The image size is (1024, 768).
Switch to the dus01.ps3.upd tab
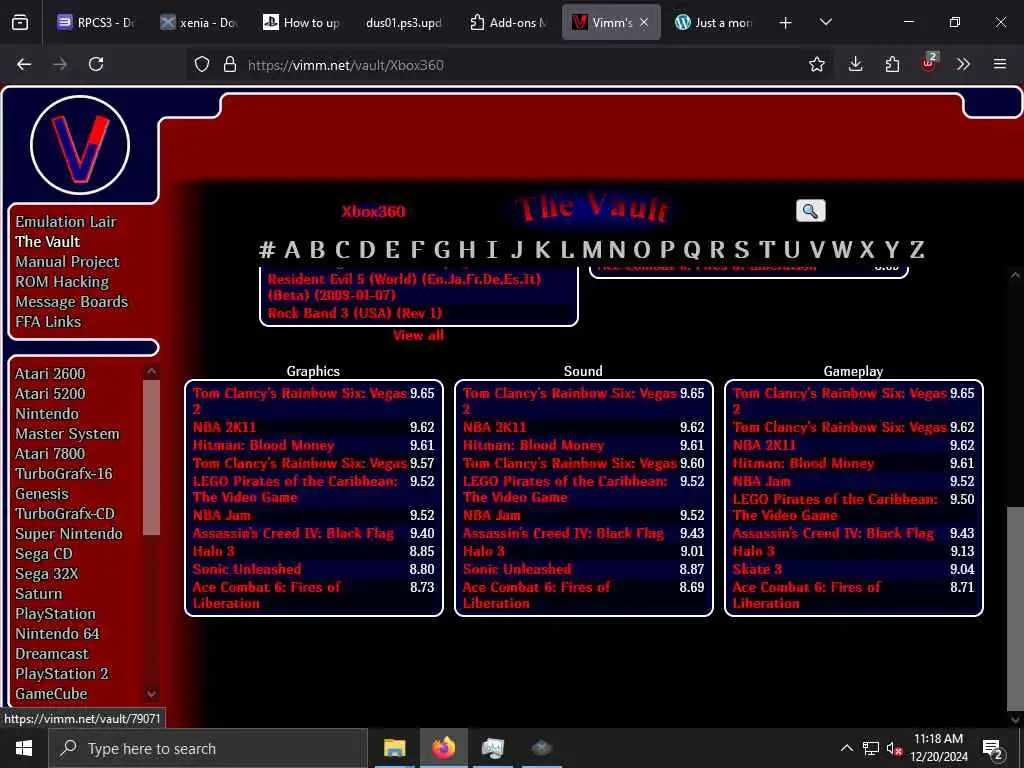point(404,23)
